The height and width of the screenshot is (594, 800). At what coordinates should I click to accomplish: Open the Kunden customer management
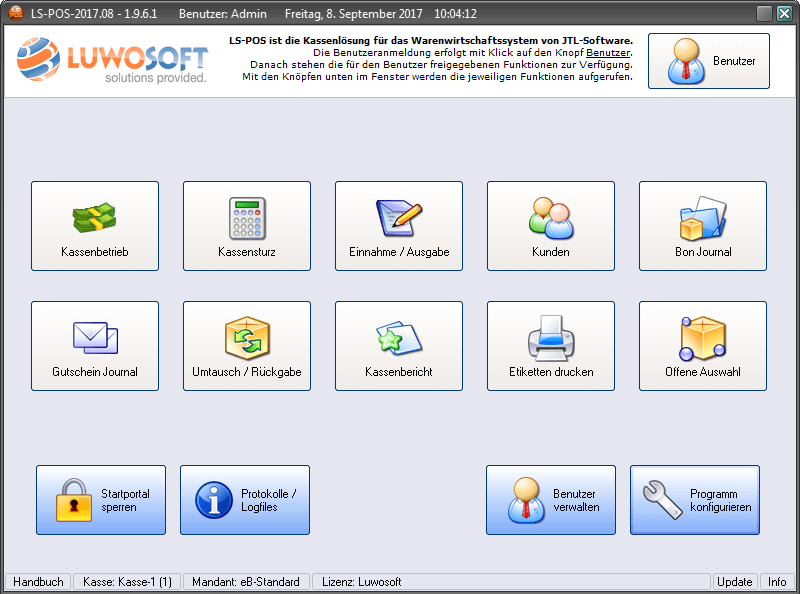click(551, 226)
